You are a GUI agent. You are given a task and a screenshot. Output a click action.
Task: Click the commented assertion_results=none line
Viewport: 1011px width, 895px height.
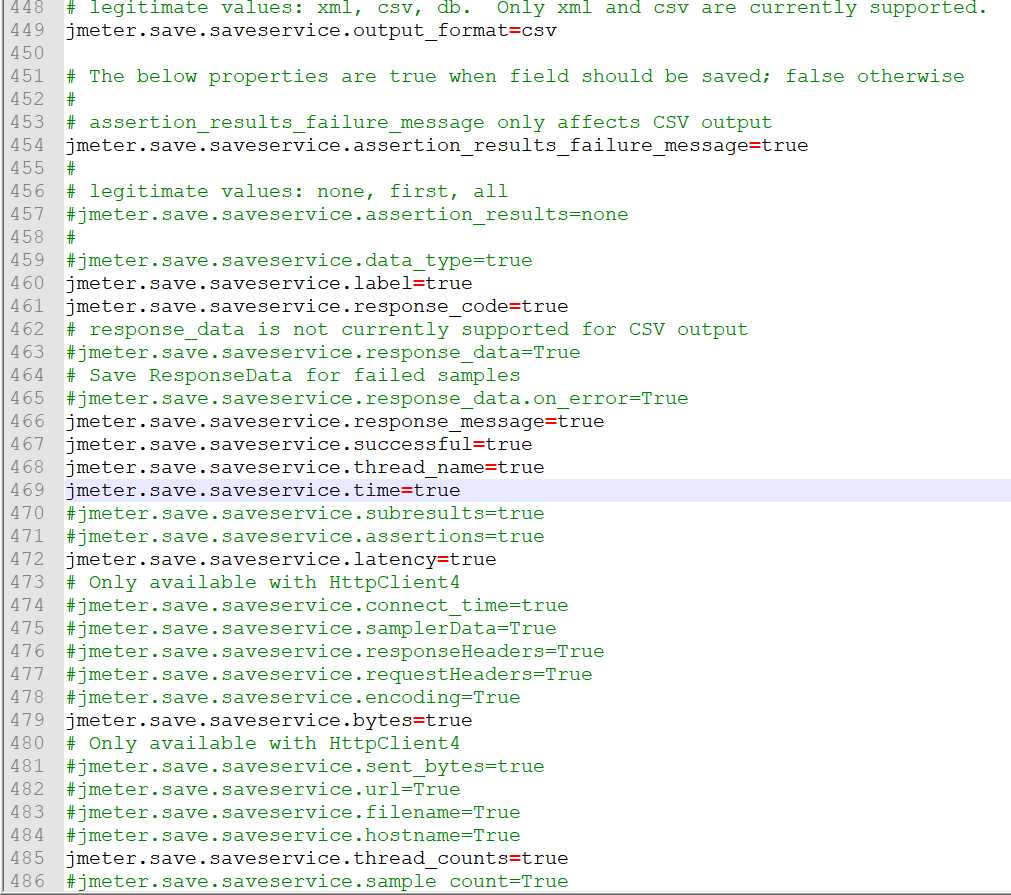click(347, 214)
